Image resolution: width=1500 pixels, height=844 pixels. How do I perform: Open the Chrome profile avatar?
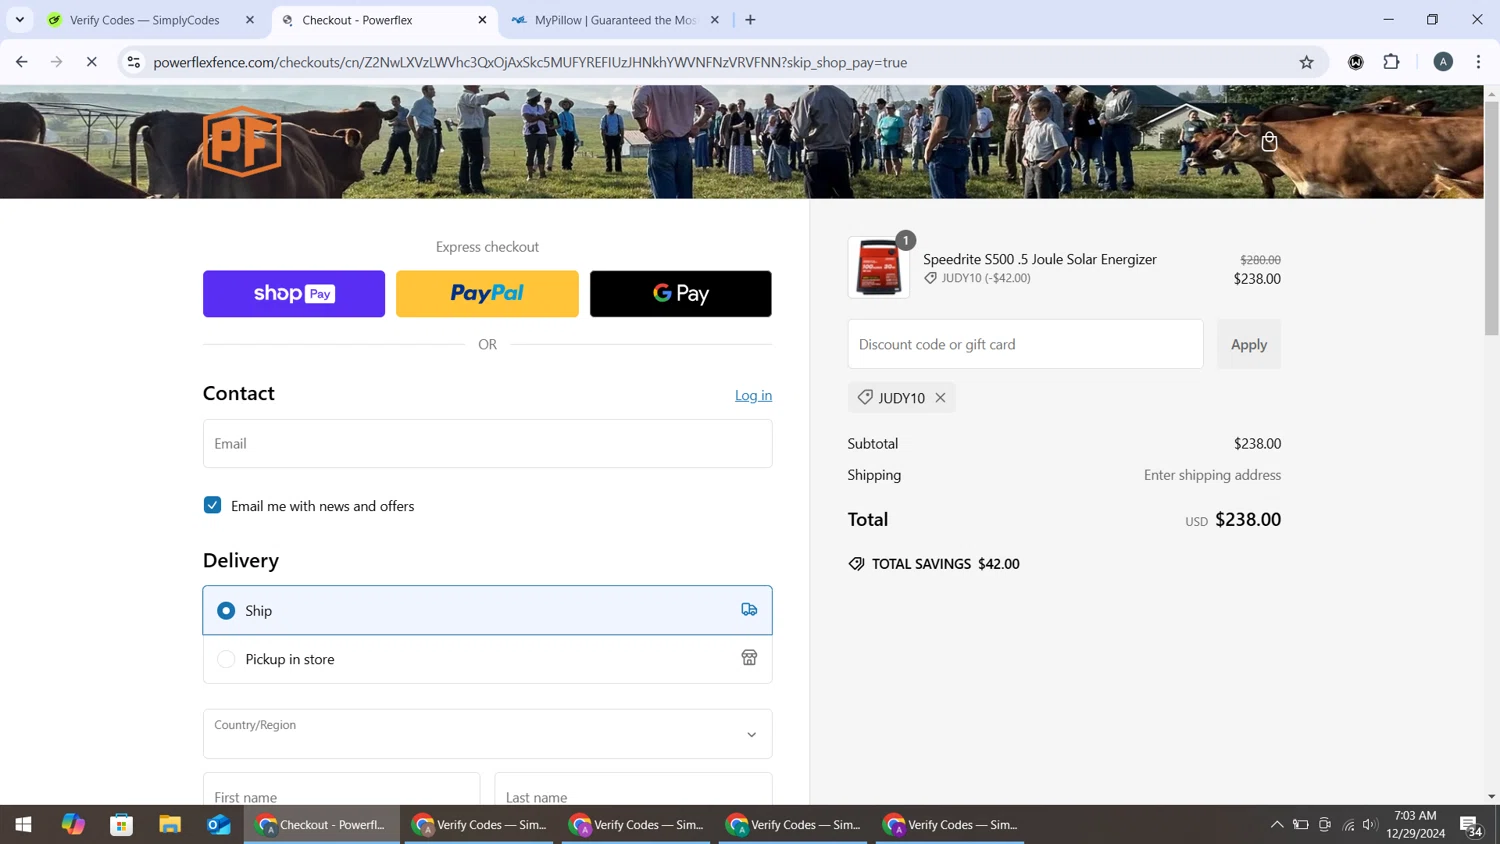tap(1442, 62)
